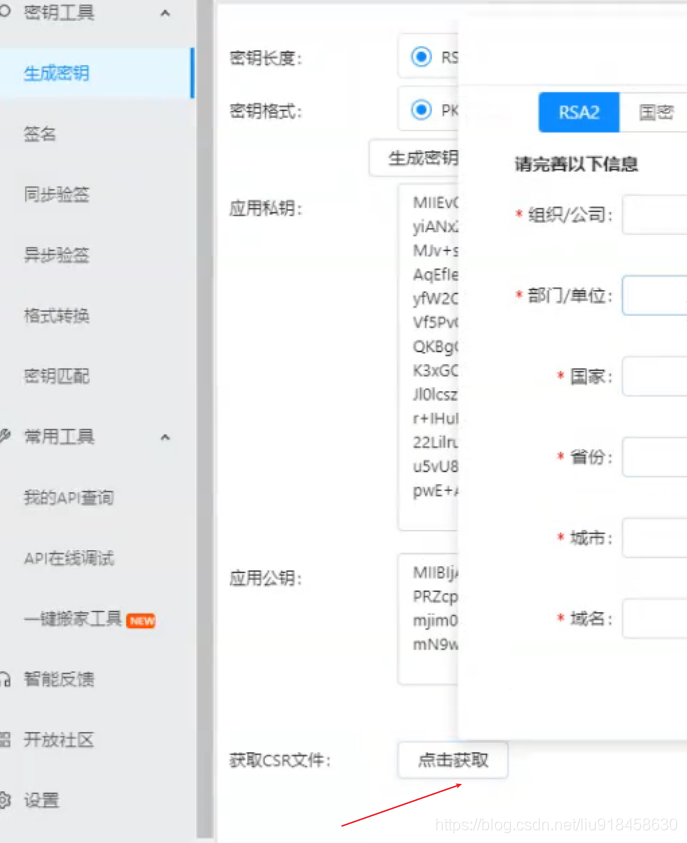Viewport: 687px width, 843px height.
Task: Select the RSA radio for 密钥长度
Action: tap(421, 56)
